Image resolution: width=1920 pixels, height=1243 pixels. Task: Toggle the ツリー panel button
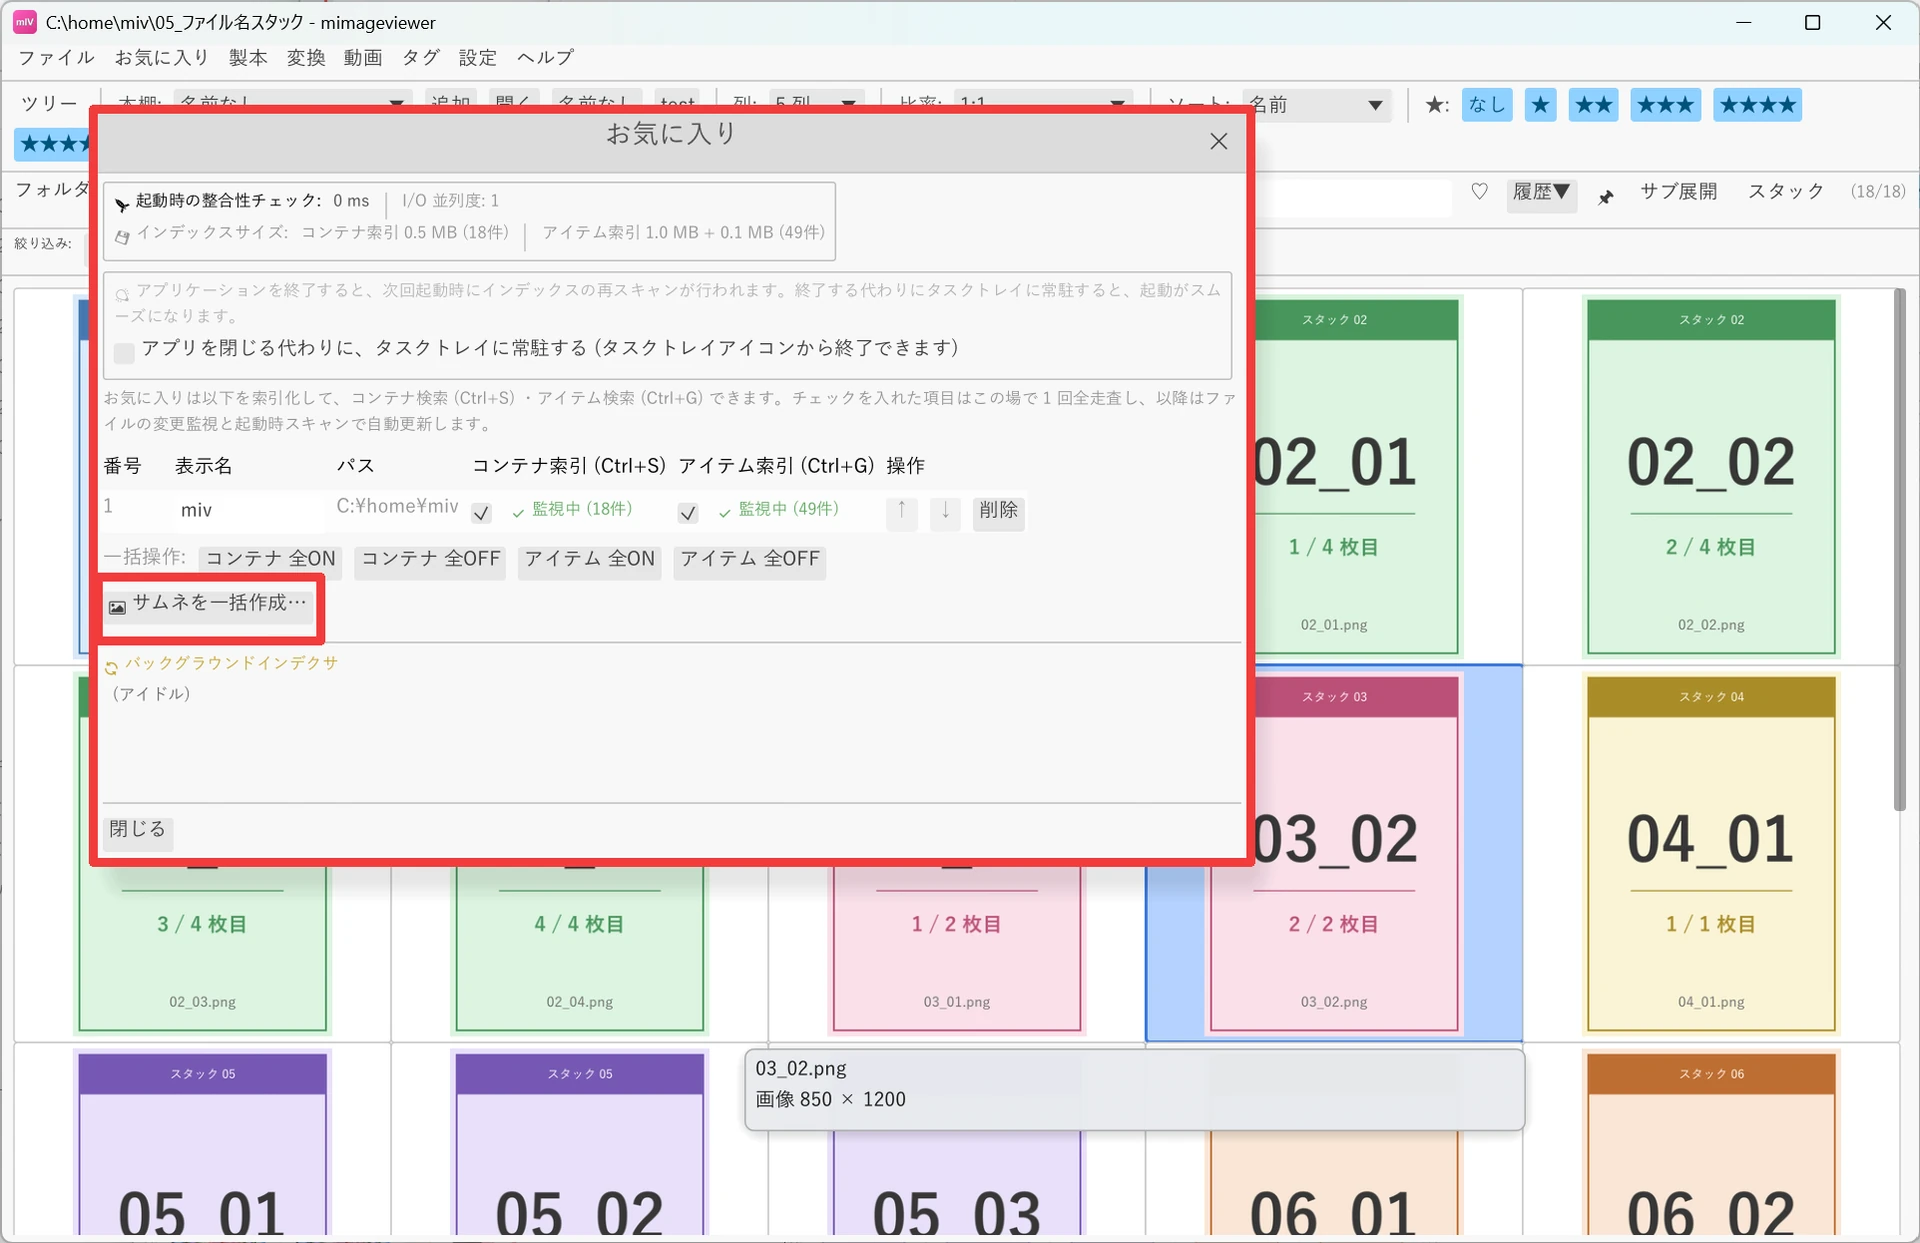(49, 103)
